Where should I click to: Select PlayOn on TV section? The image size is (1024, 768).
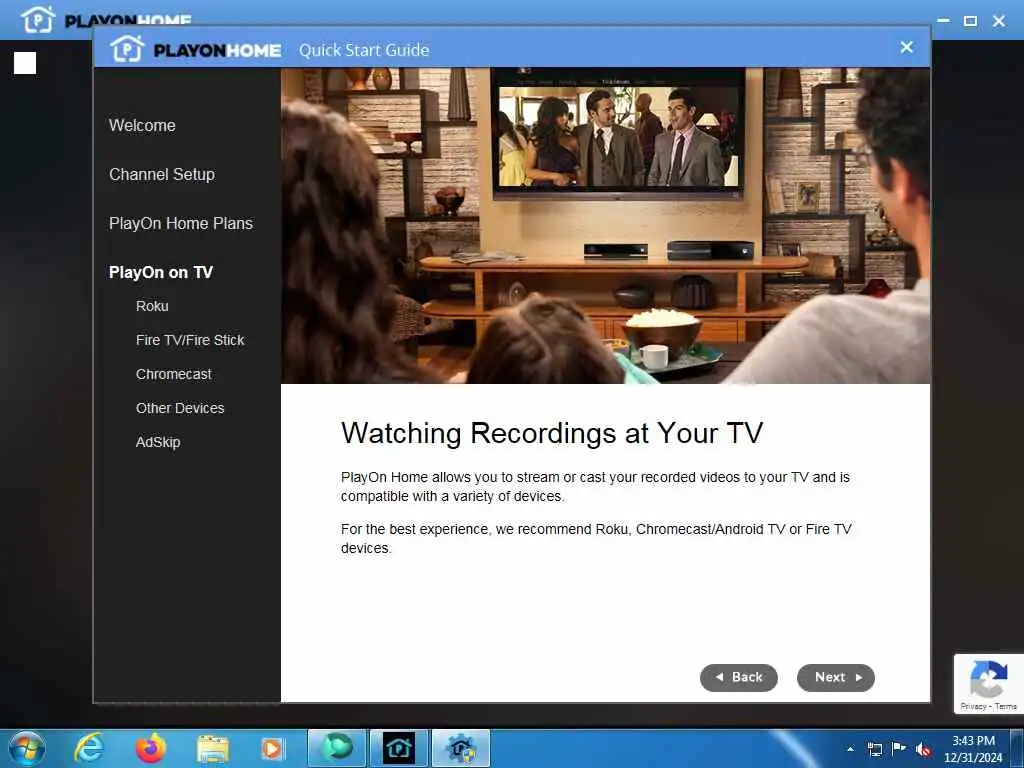point(161,272)
